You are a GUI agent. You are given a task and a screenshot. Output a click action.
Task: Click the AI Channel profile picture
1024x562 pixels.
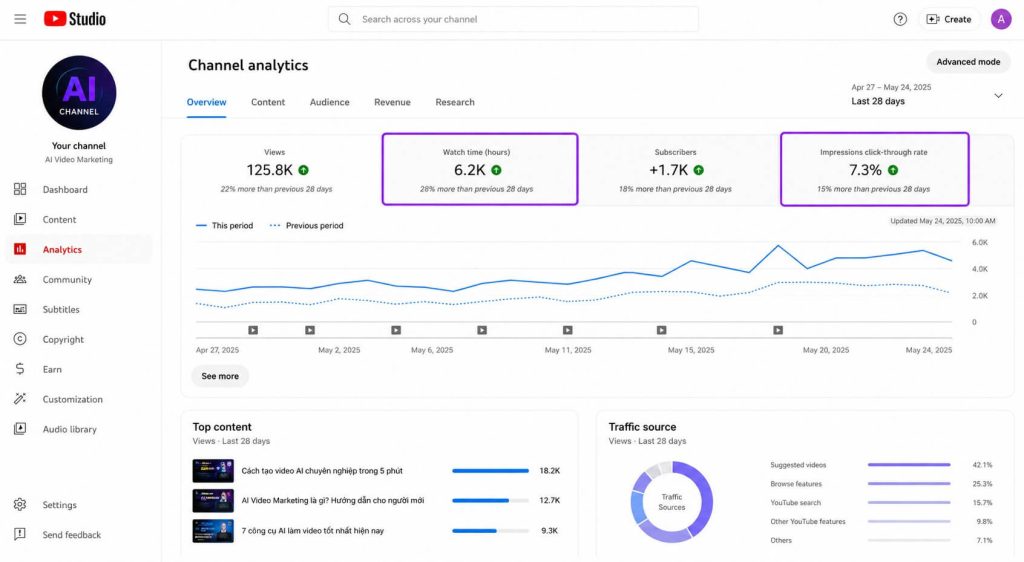[79, 93]
